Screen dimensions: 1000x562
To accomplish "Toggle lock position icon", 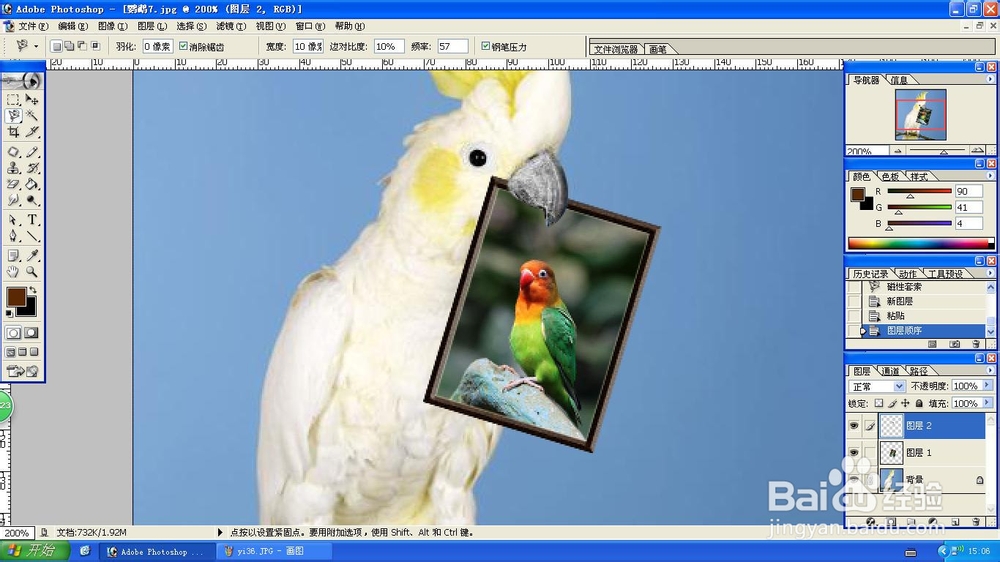I will click(905, 403).
